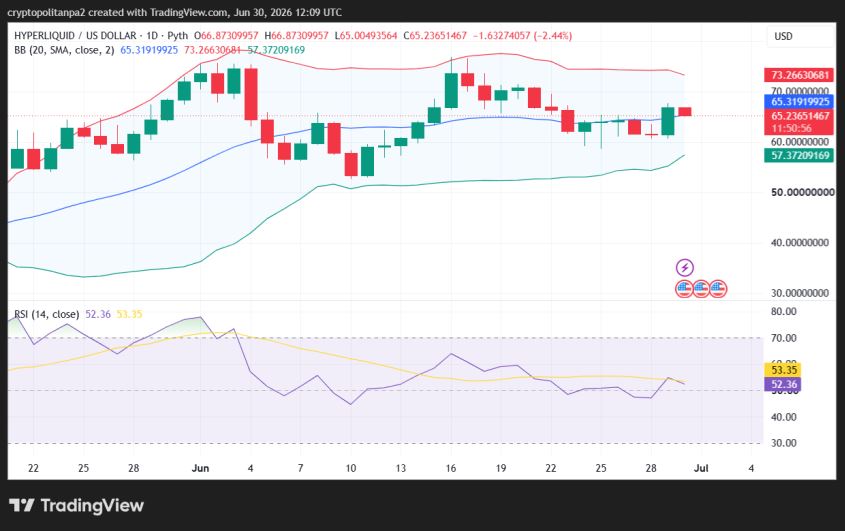Click the red 65.23651467 current price label
The height and width of the screenshot is (531, 845).
[799, 116]
